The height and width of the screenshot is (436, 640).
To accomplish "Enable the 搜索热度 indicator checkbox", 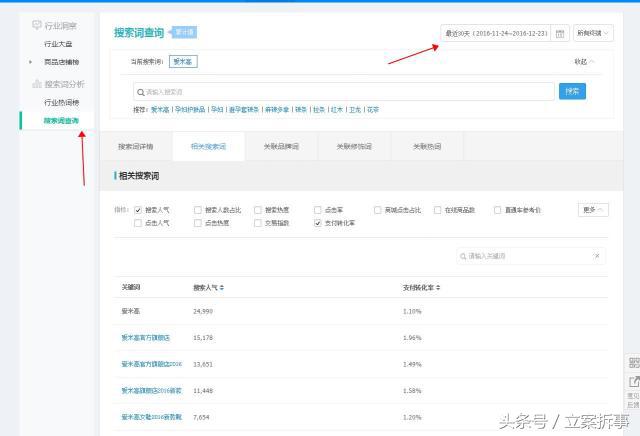I will click(258, 210).
